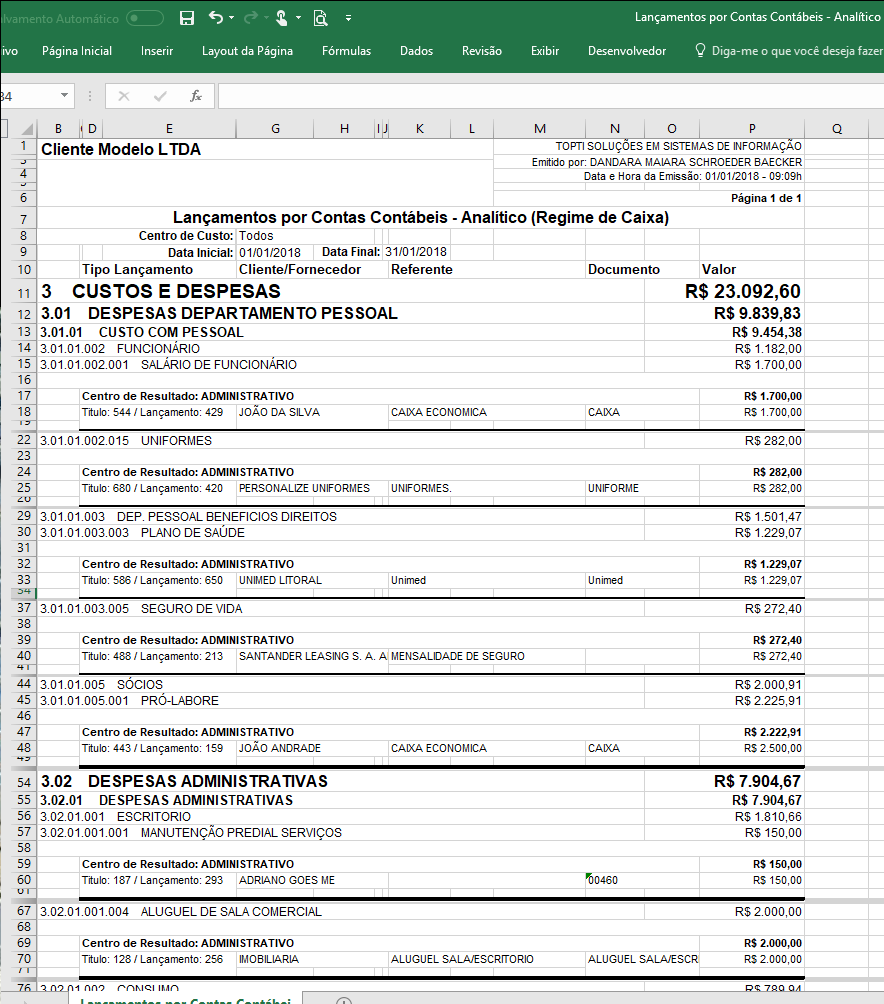Expand the Touch/Mouse mode dropdown arrow
Image resolution: width=884 pixels, height=1004 pixels.
pyautogui.click(x=298, y=18)
